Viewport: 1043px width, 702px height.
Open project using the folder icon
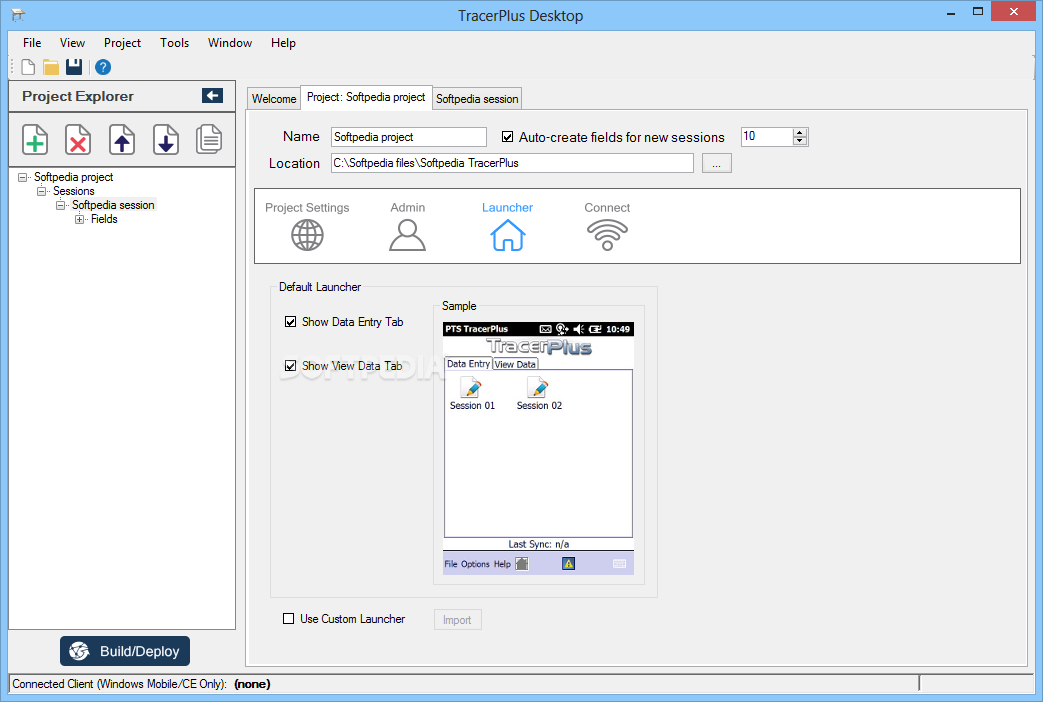(x=51, y=67)
